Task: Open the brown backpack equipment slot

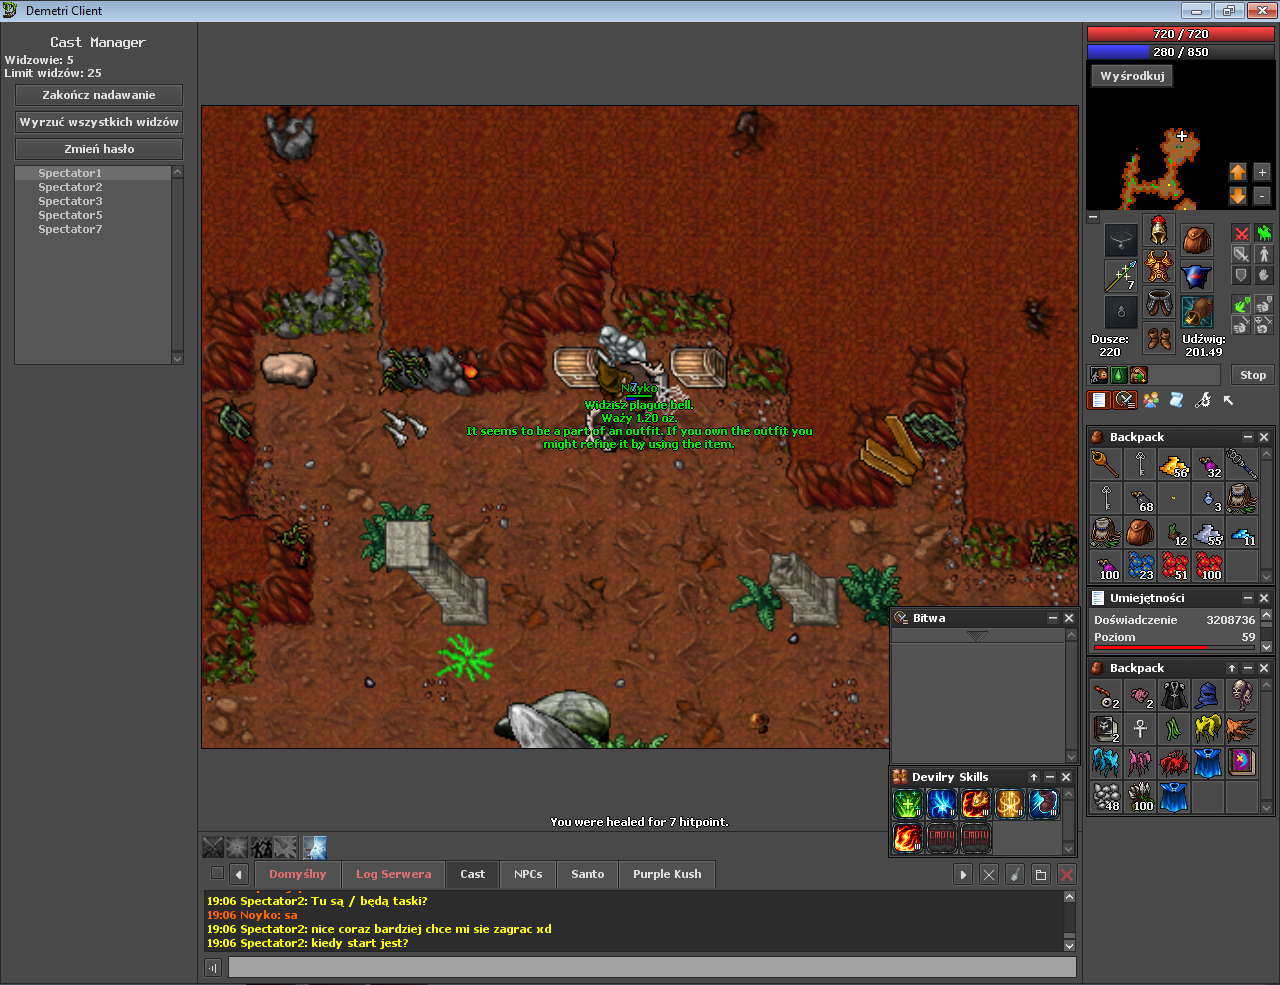Action: click(x=1197, y=240)
